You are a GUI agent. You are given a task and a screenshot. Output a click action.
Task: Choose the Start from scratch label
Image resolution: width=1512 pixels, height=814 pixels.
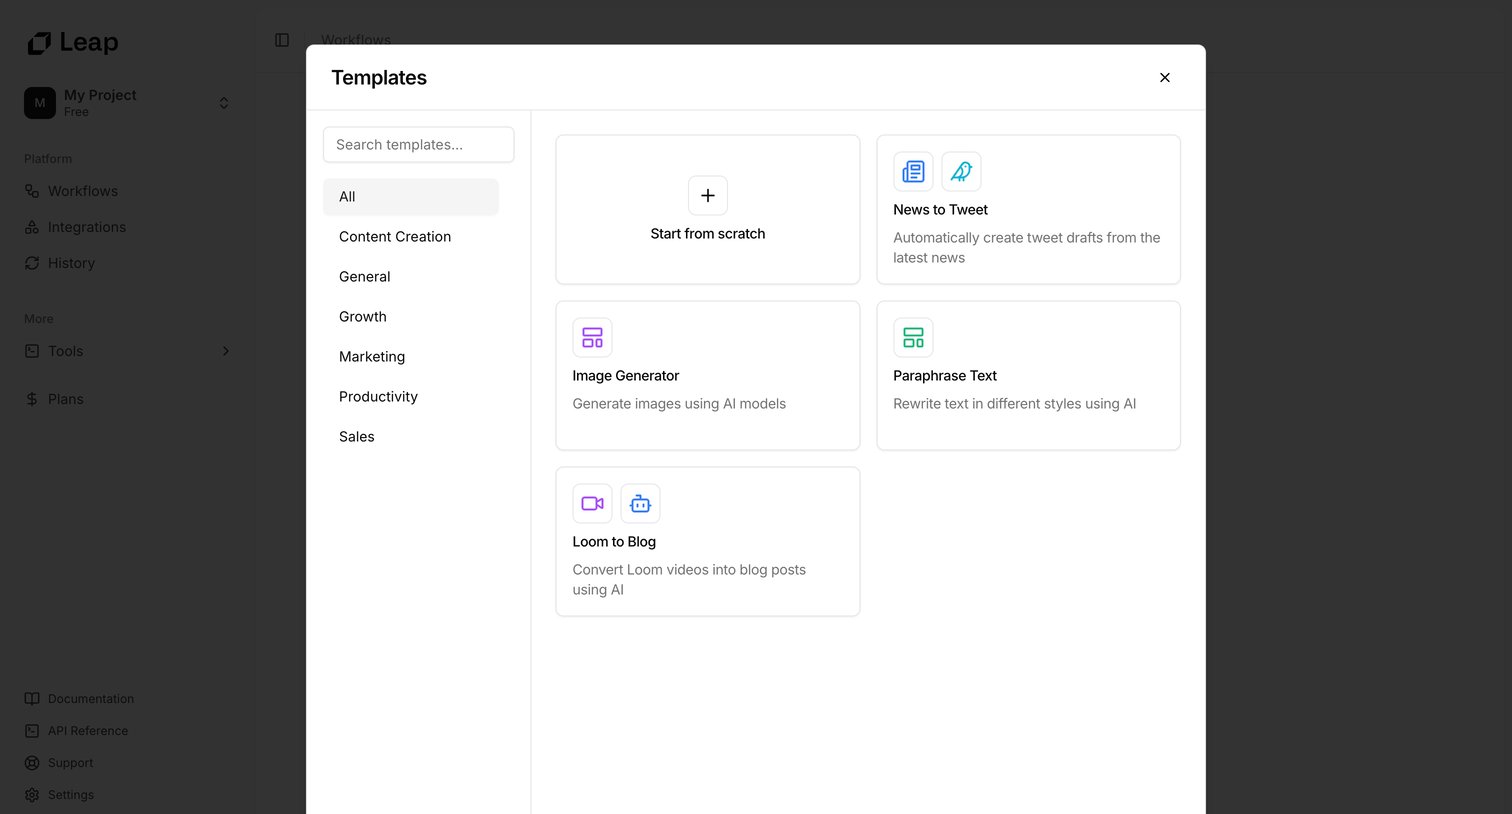pyautogui.click(x=708, y=233)
